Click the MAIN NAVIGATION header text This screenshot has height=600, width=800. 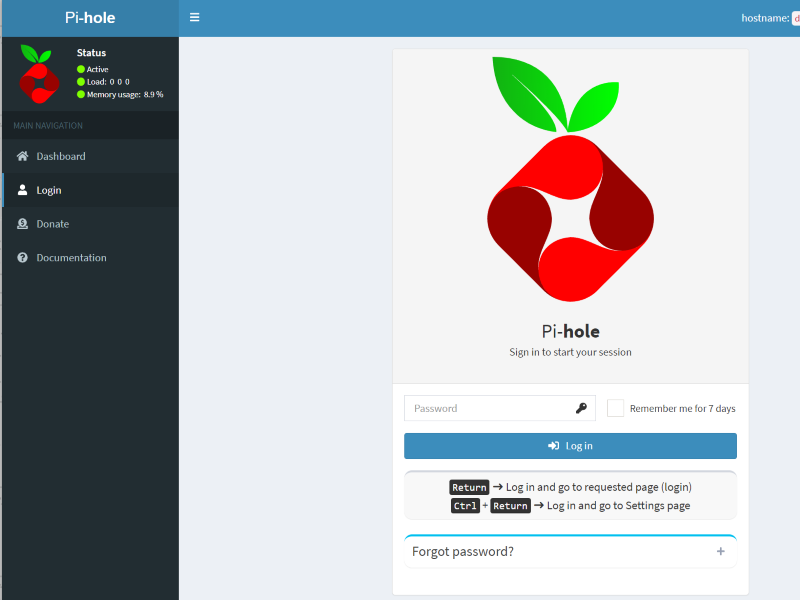pyautogui.click(x=48, y=126)
